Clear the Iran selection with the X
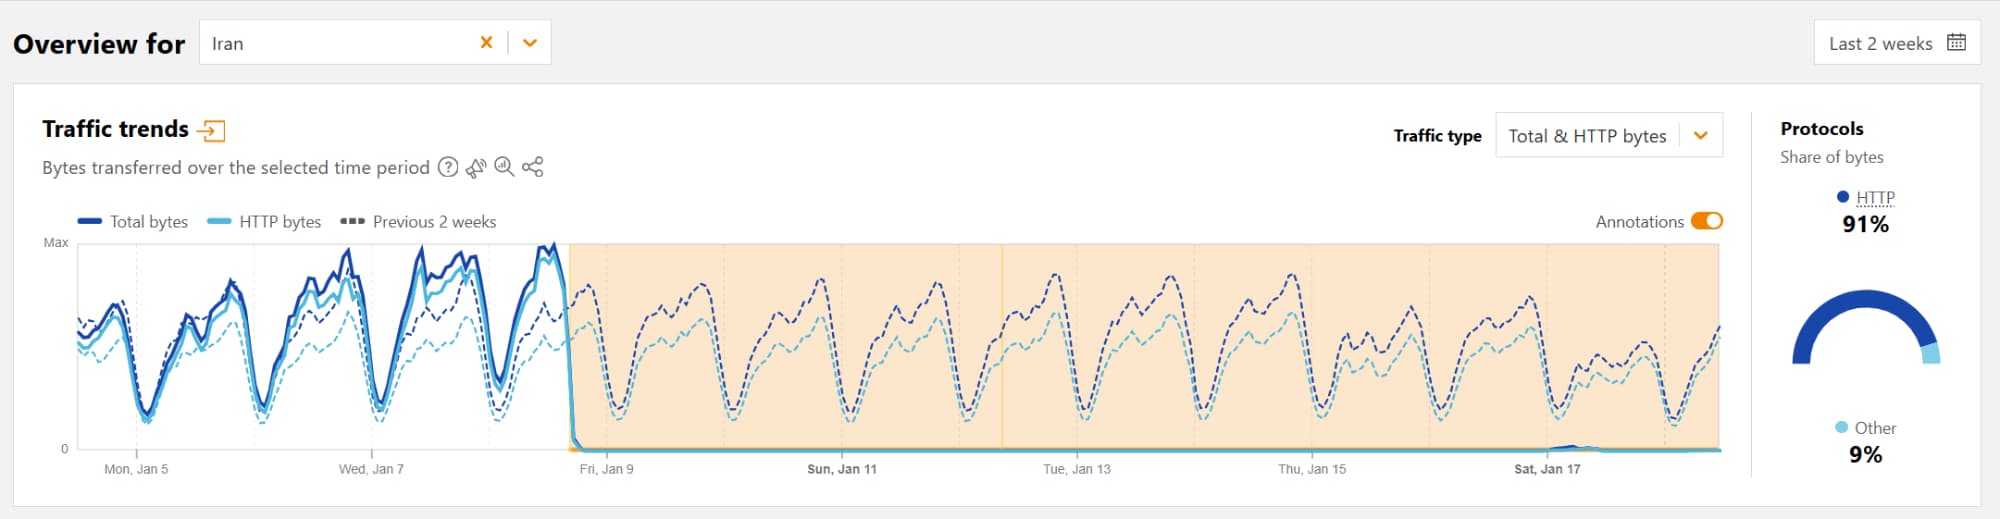 (x=486, y=43)
